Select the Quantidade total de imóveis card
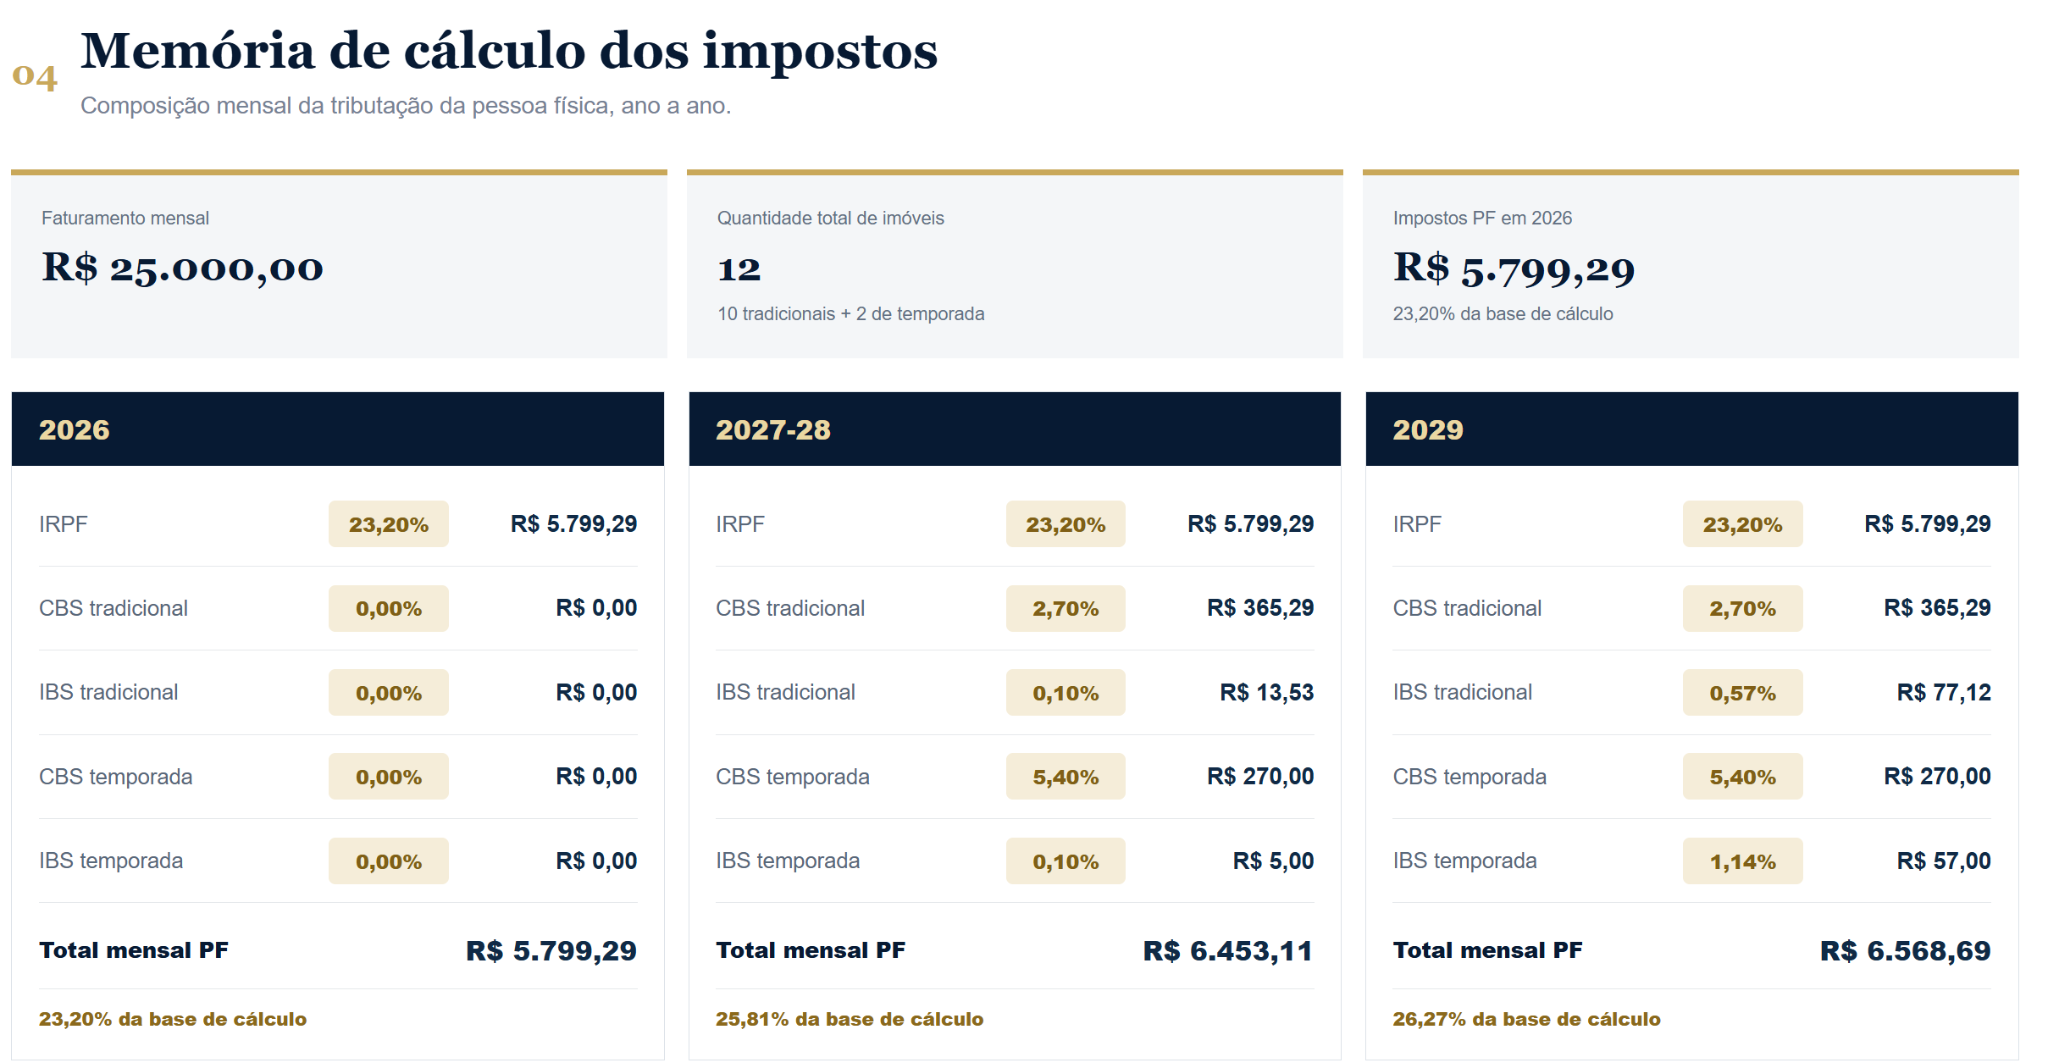2048x1062 pixels. point(1014,264)
